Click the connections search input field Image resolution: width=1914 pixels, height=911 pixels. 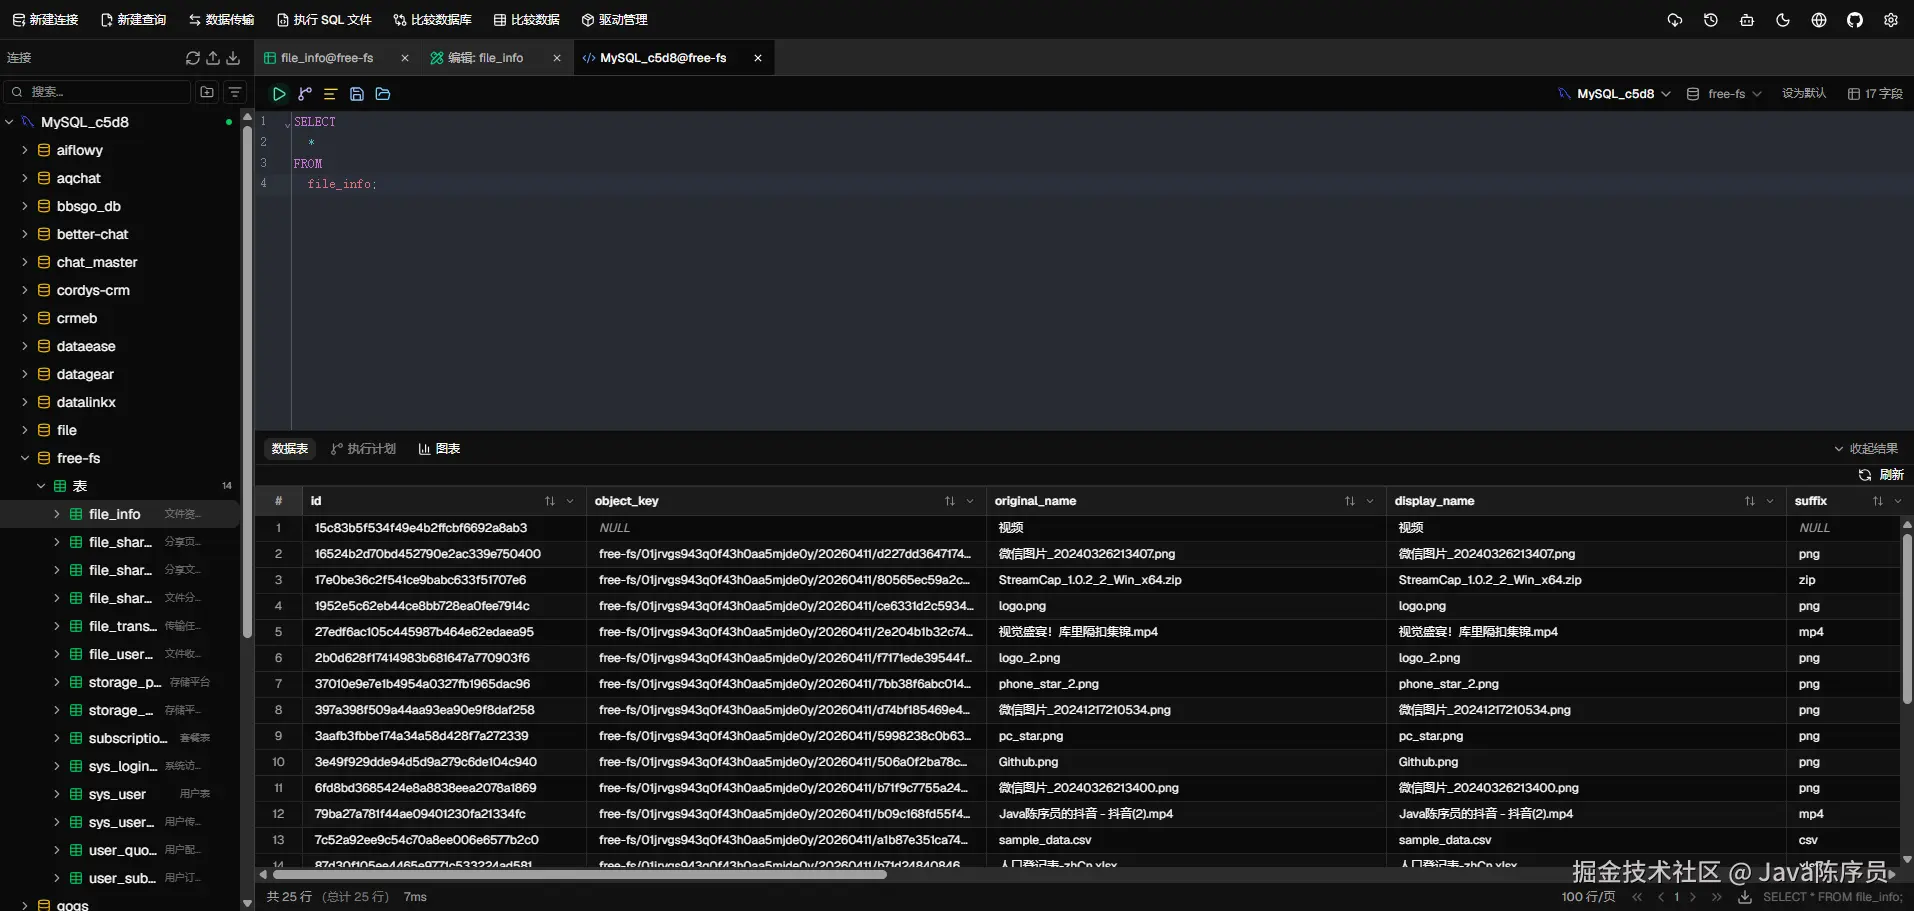(97, 92)
